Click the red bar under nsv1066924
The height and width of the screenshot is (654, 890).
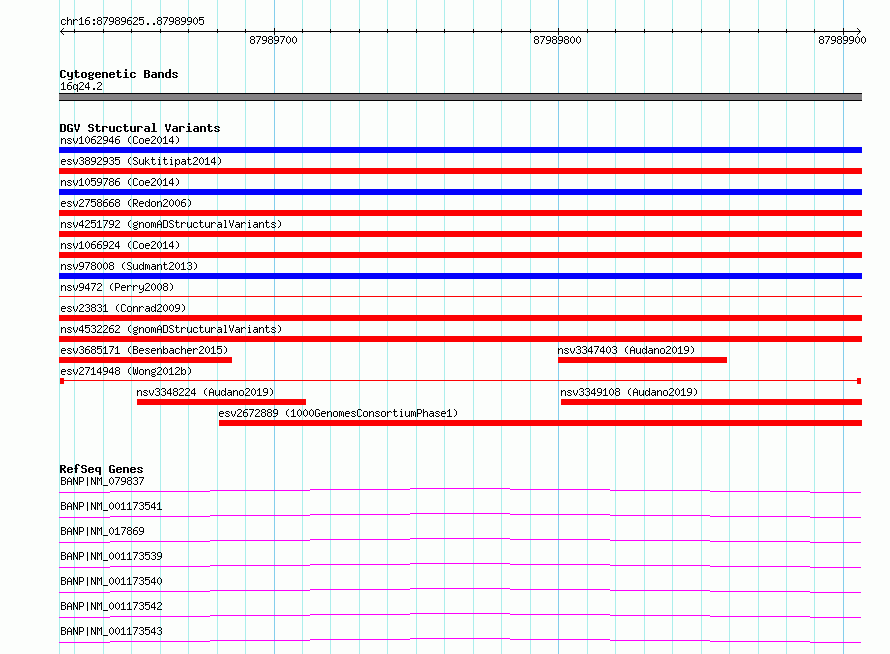point(460,255)
